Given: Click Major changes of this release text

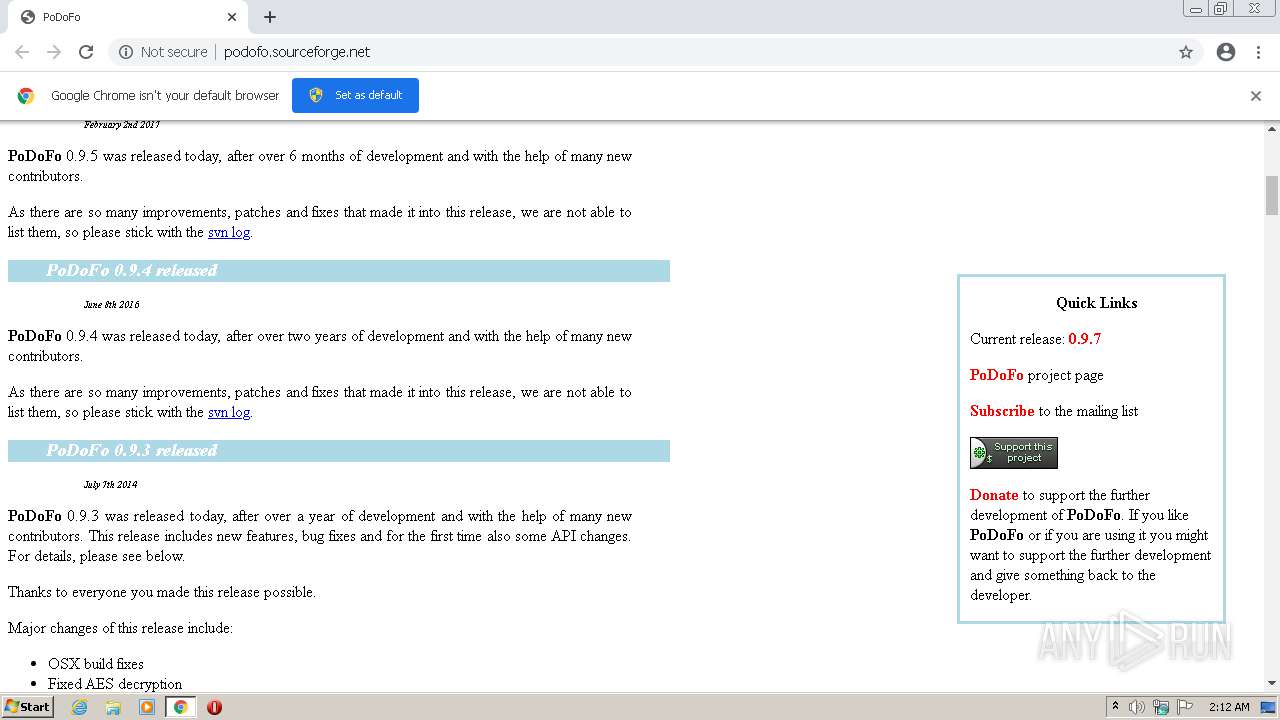Looking at the screenshot, I should [x=120, y=628].
